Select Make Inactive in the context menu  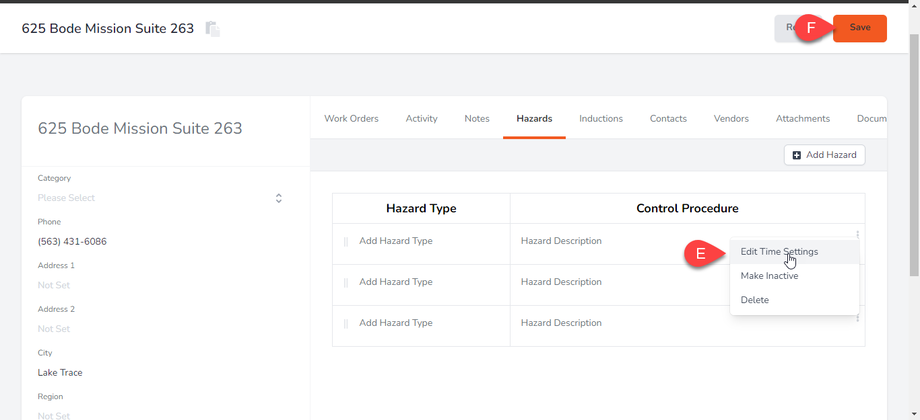(769, 276)
